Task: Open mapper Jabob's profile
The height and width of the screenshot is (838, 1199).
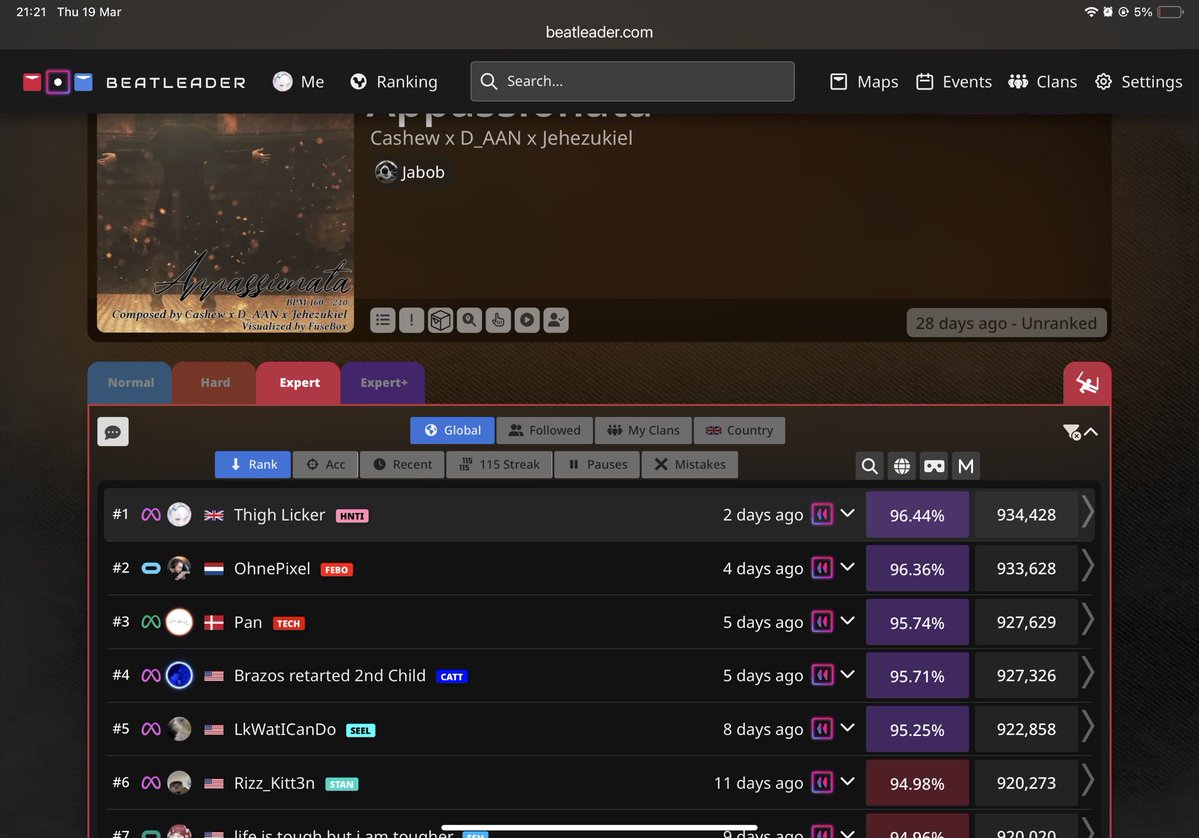Action: (410, 172)
